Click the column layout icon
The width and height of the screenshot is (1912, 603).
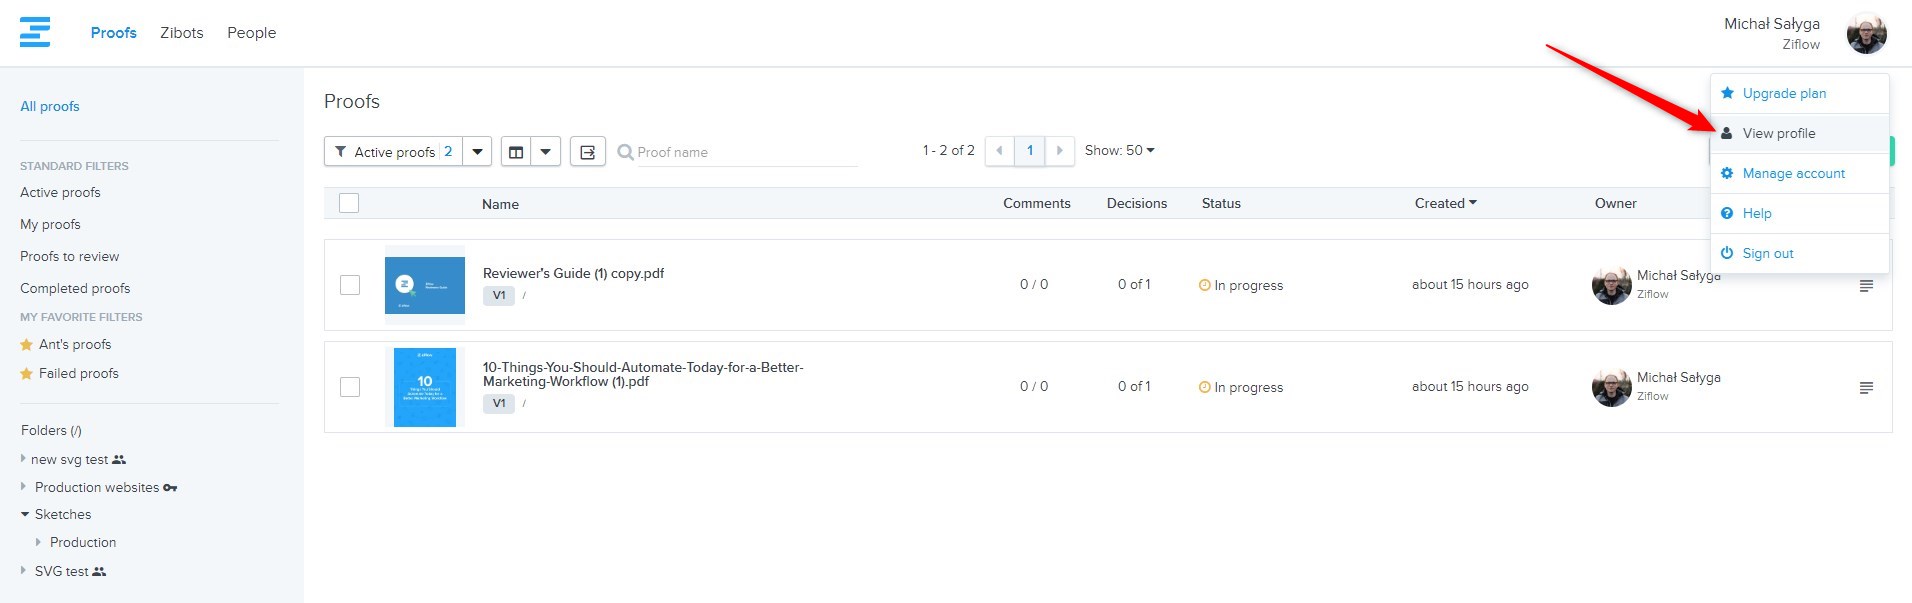click(516, 152)
